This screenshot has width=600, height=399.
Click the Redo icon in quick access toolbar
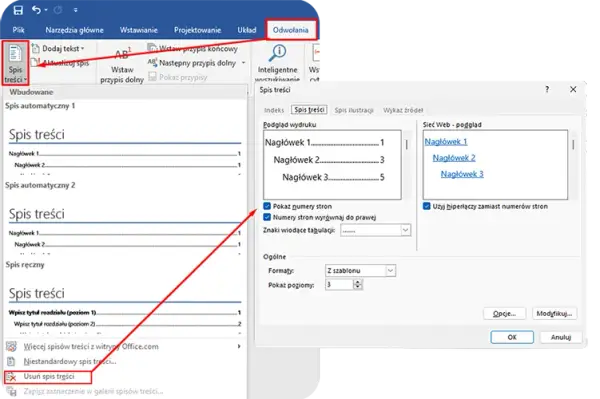(58, 10)
